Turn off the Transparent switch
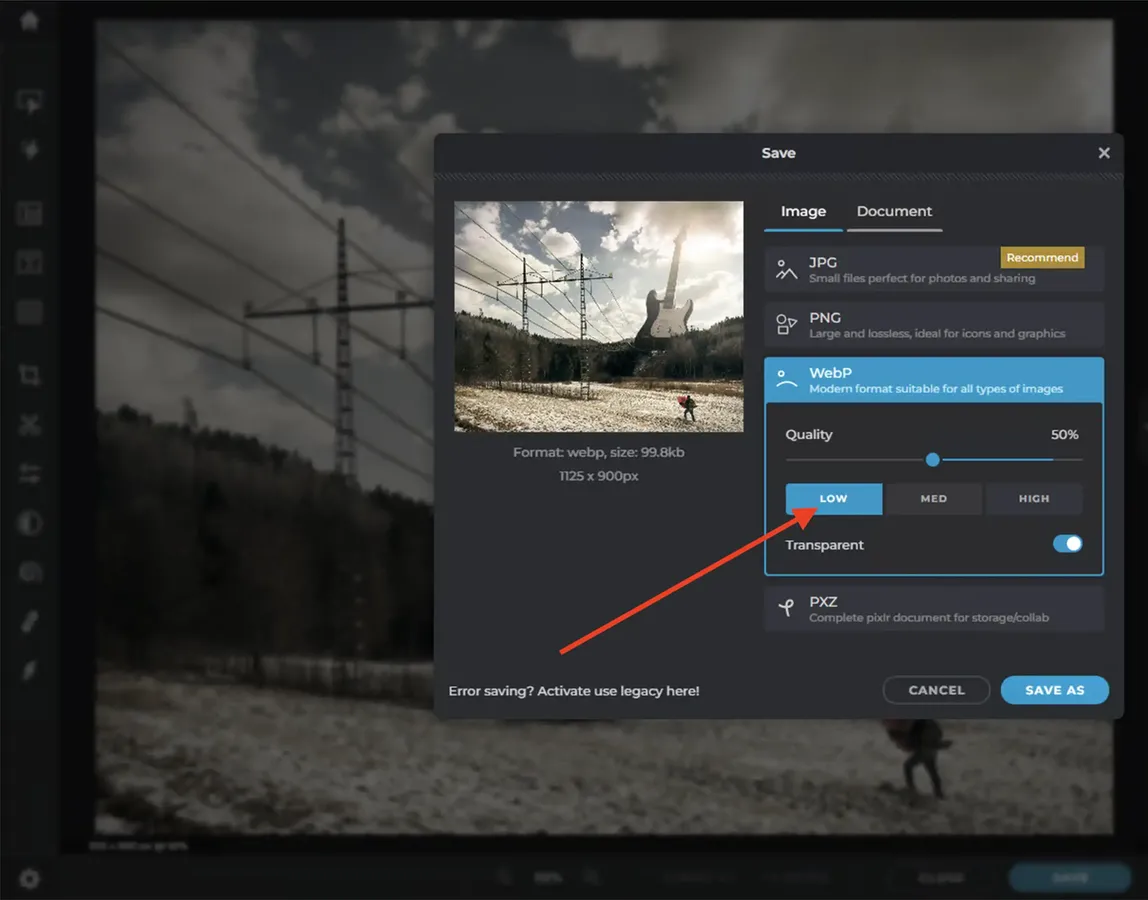The image size is (1148, 900). tap(1067, 544)
